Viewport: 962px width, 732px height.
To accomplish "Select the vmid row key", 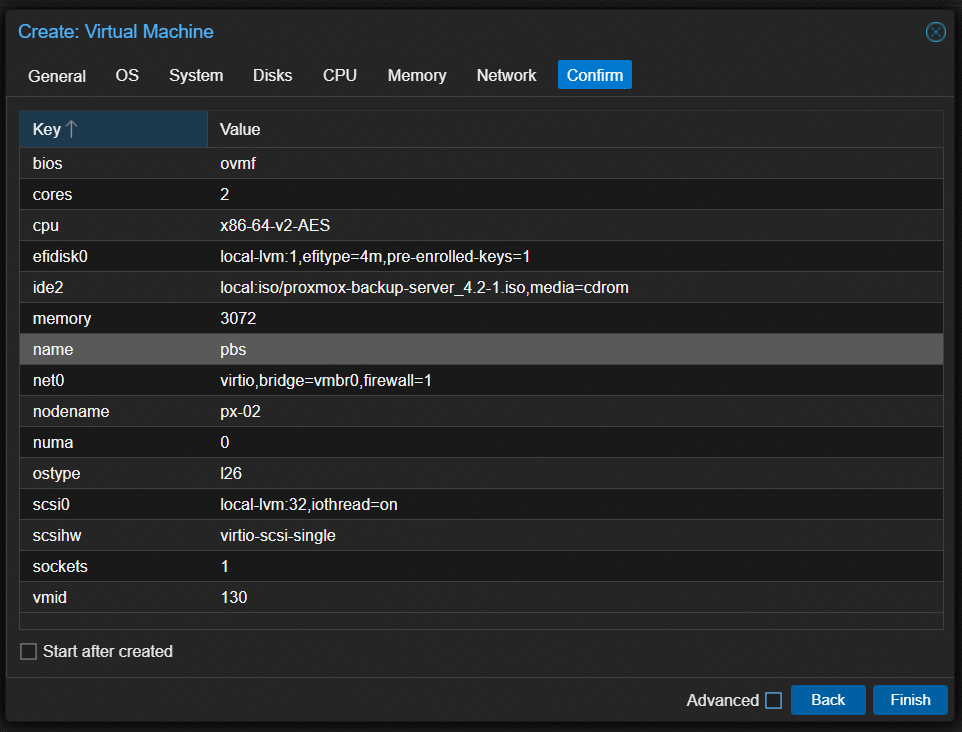I will coord(50,597).
